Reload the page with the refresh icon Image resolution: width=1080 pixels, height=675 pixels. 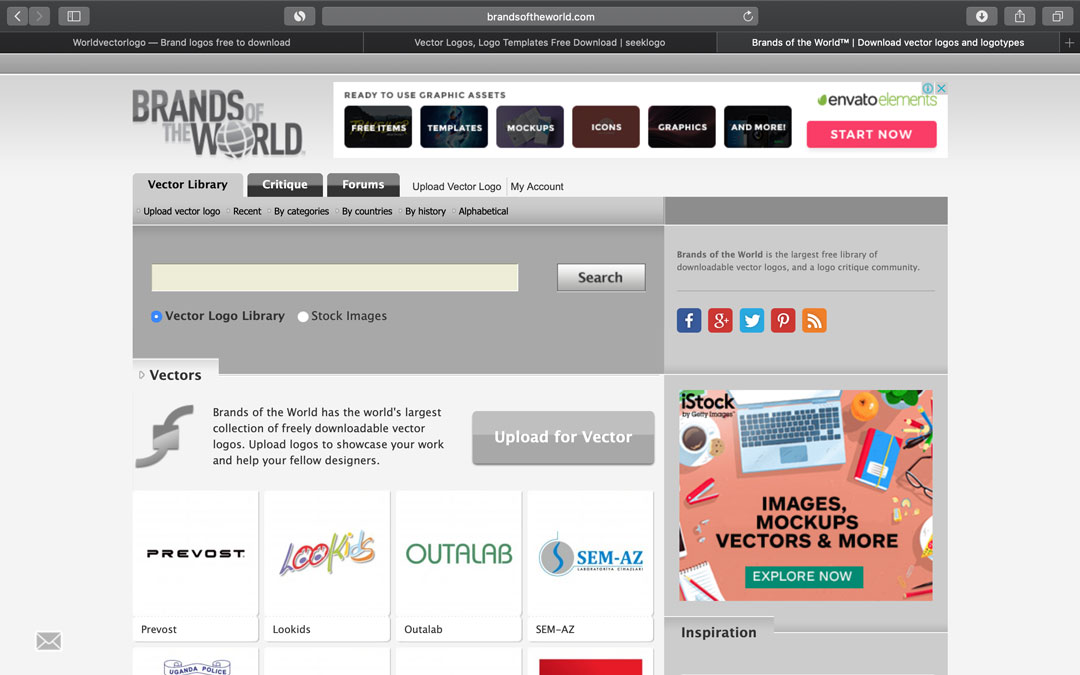click(x=747, y=16)
